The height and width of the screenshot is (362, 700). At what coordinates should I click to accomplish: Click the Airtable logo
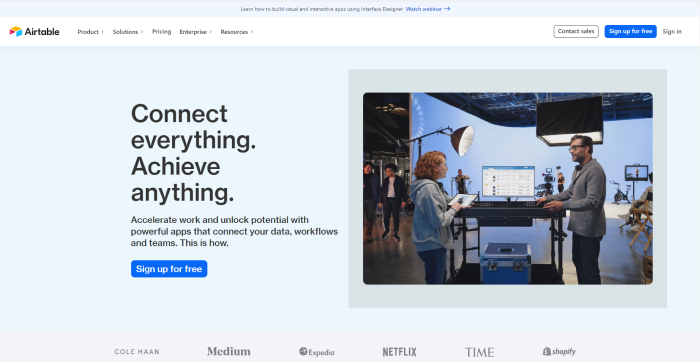coord(34,32)
